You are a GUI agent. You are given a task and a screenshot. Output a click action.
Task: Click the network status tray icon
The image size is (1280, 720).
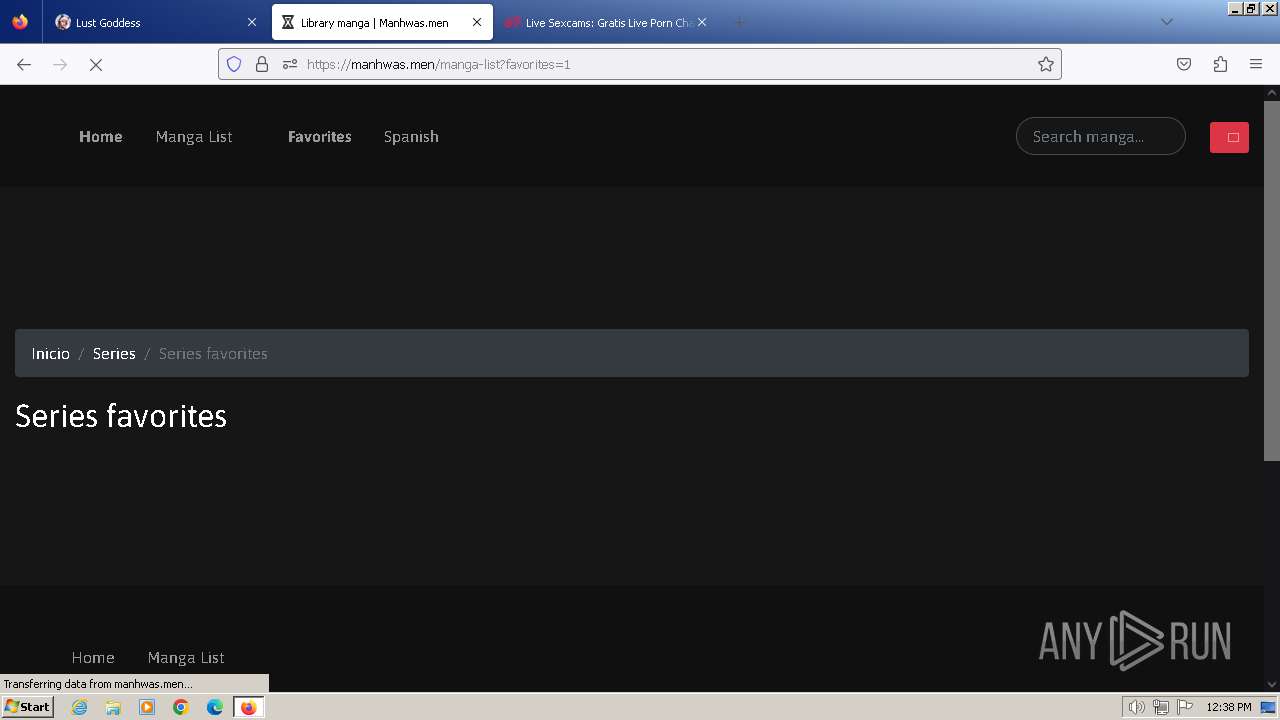(1161, 707)
